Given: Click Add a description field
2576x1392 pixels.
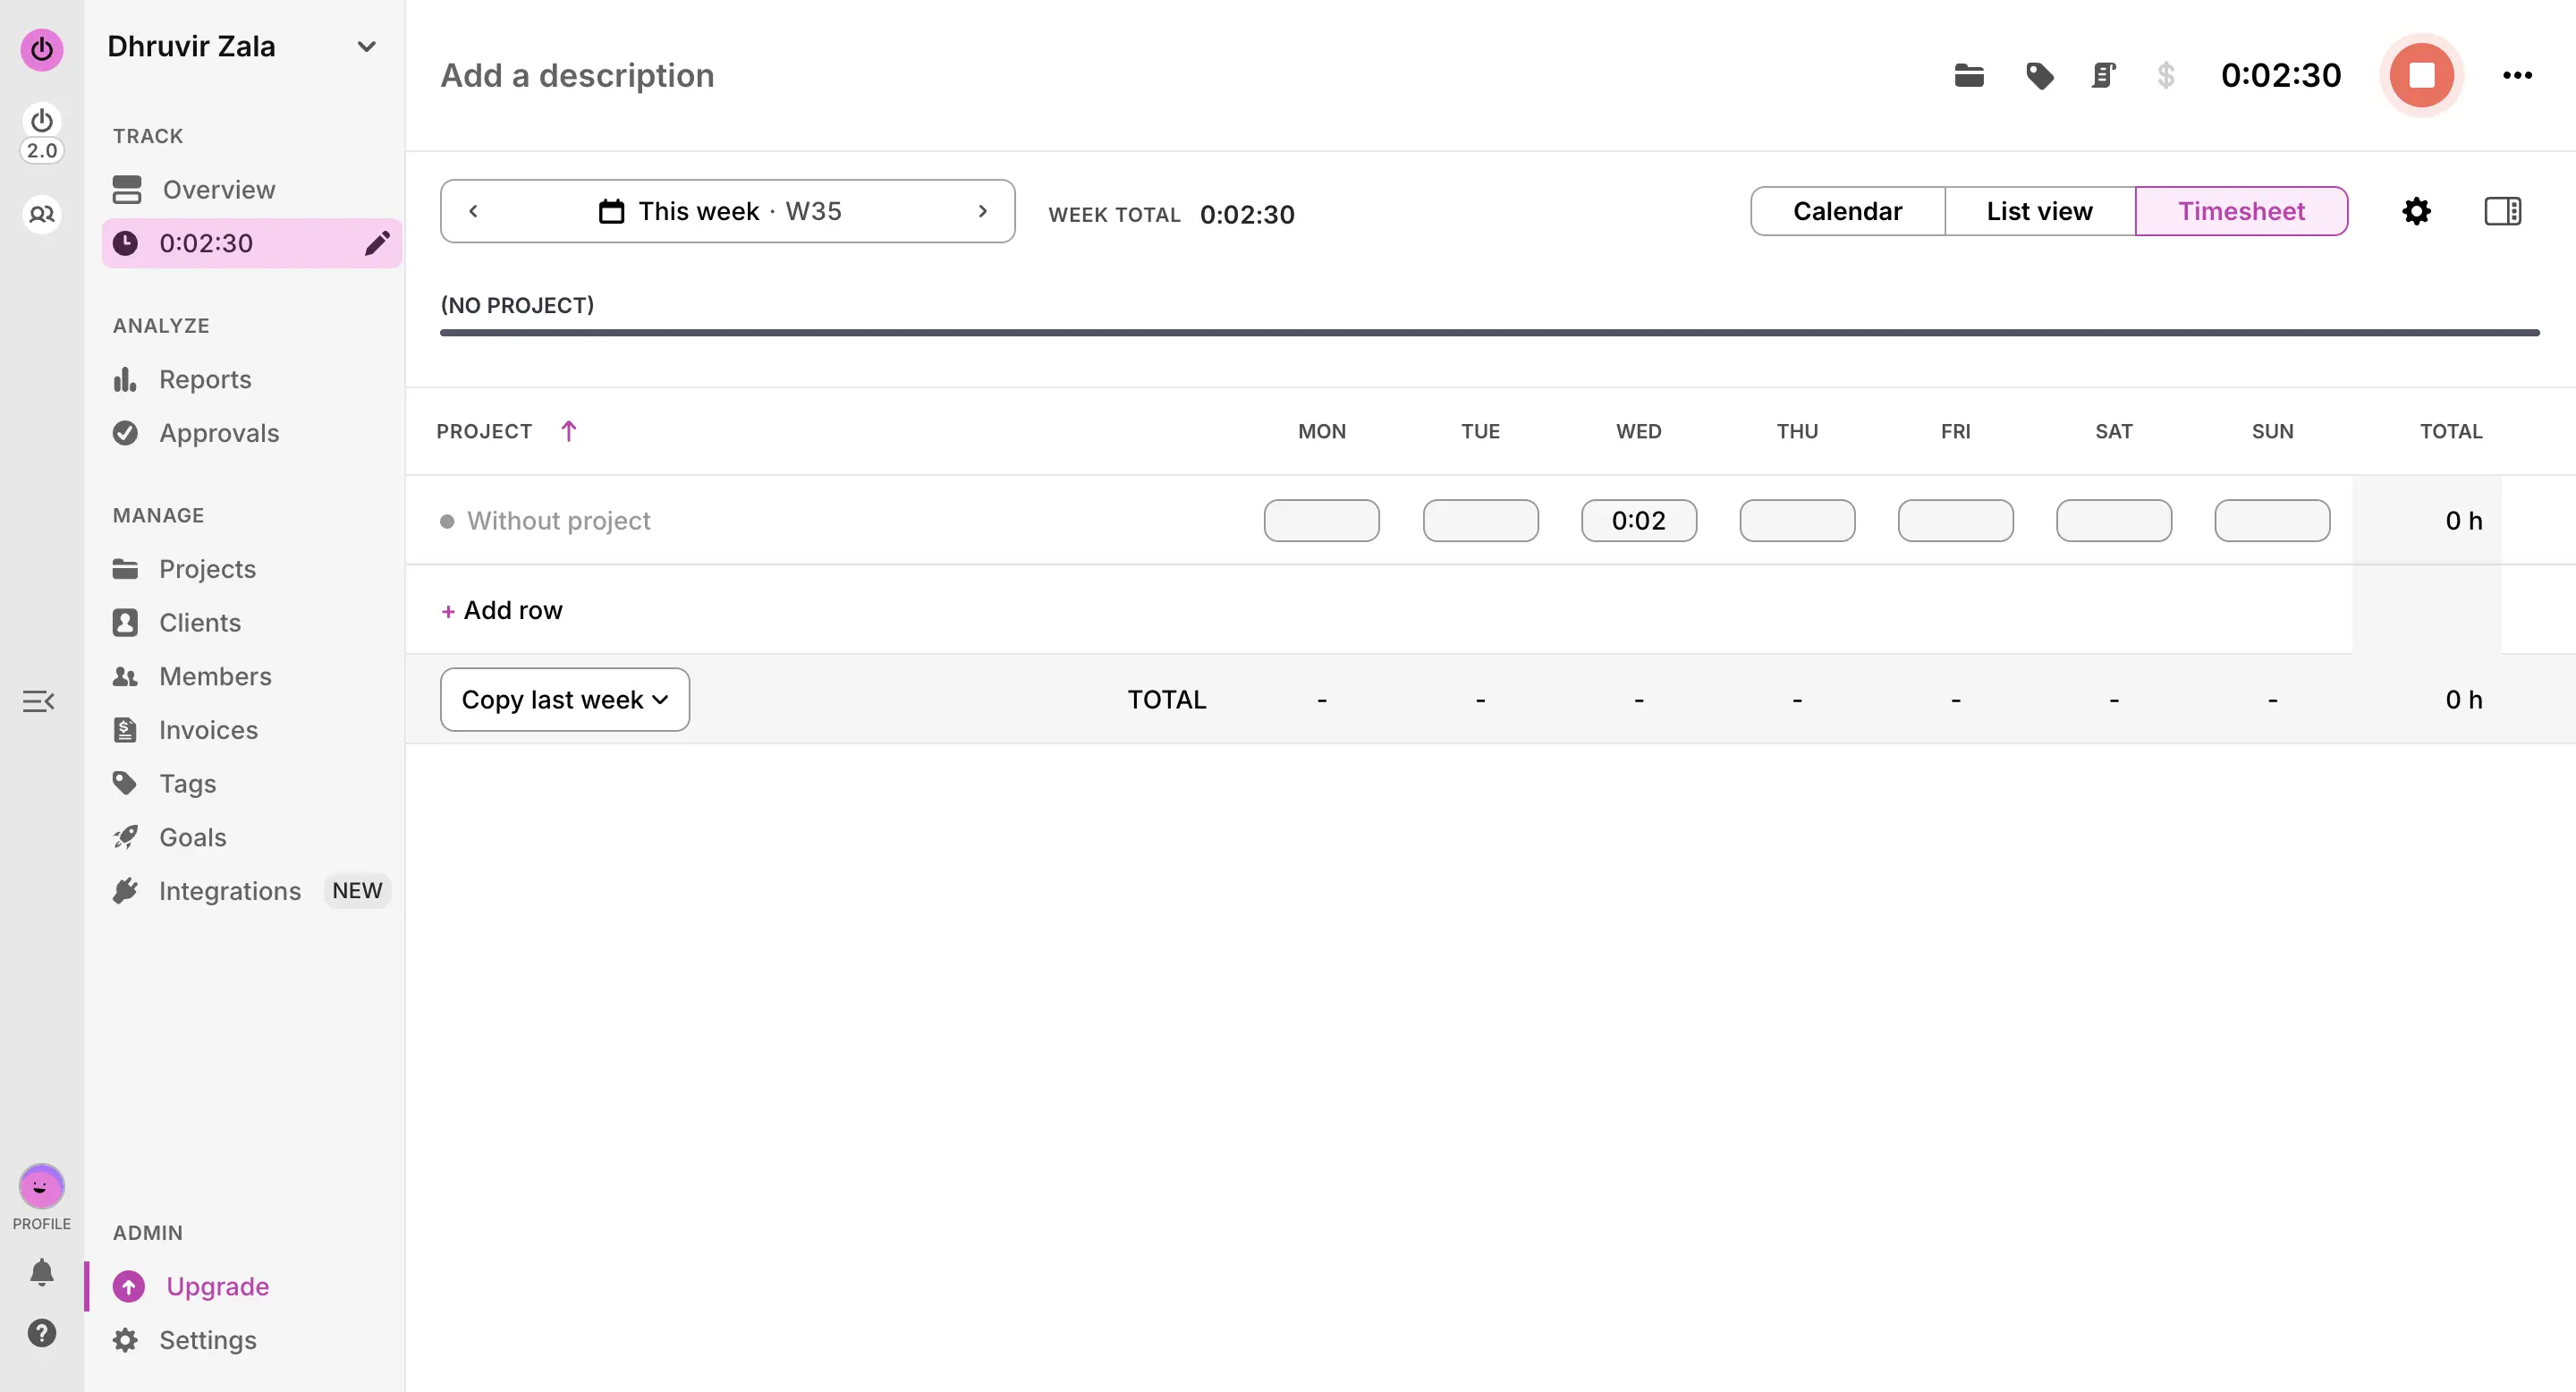Looking at the screenshot, I should [577, 75].
